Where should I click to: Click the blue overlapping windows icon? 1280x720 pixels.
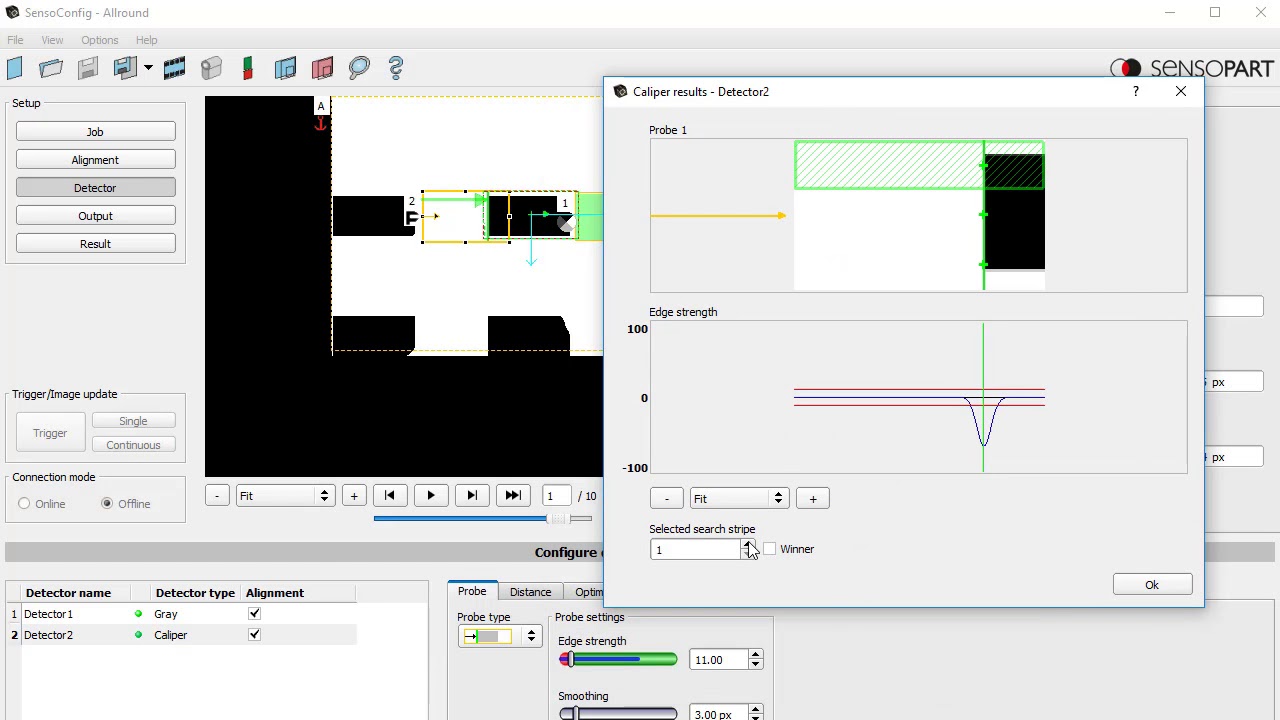click(x=285, y=68)
